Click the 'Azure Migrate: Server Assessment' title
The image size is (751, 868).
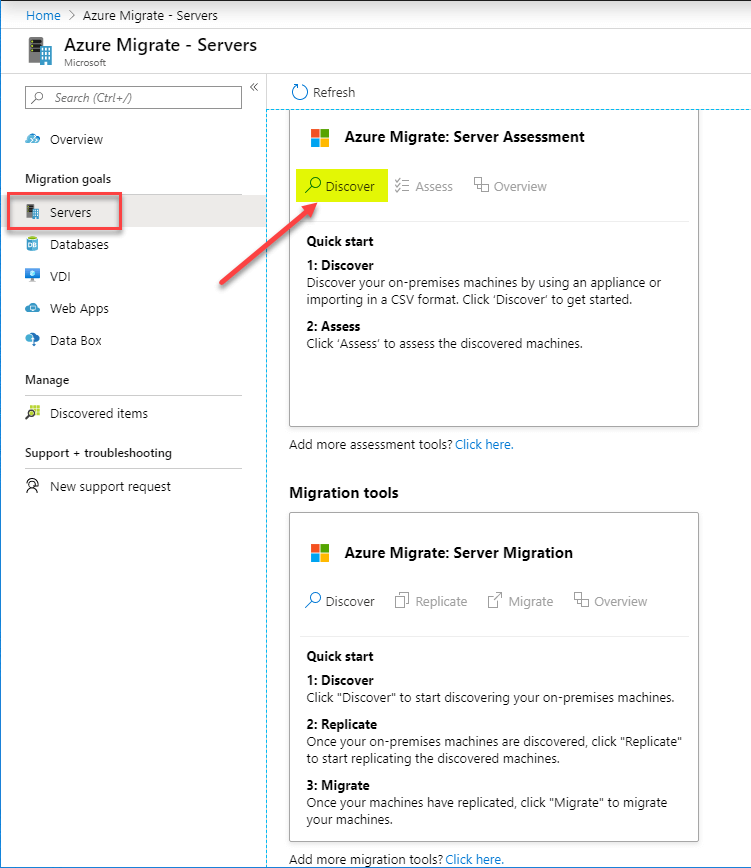coord(464,137)
